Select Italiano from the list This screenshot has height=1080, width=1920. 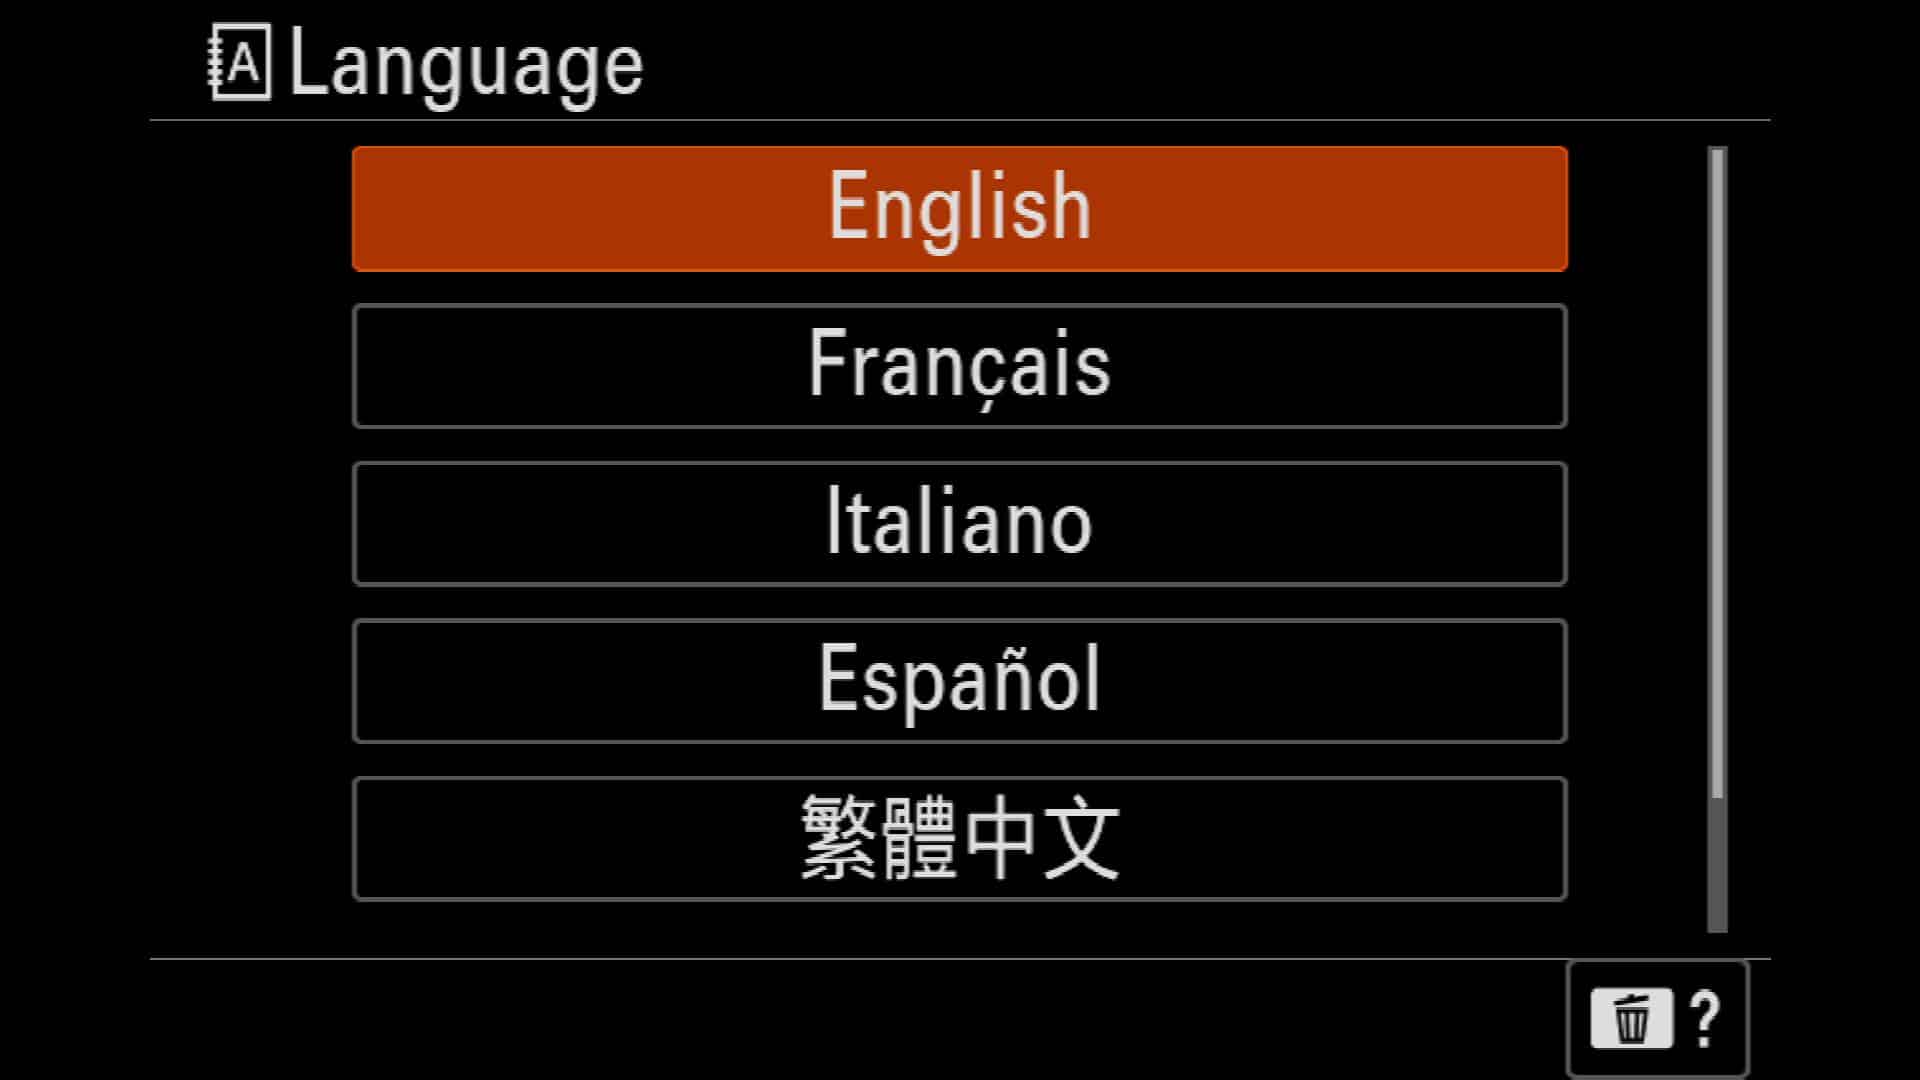tap(959, 523)
